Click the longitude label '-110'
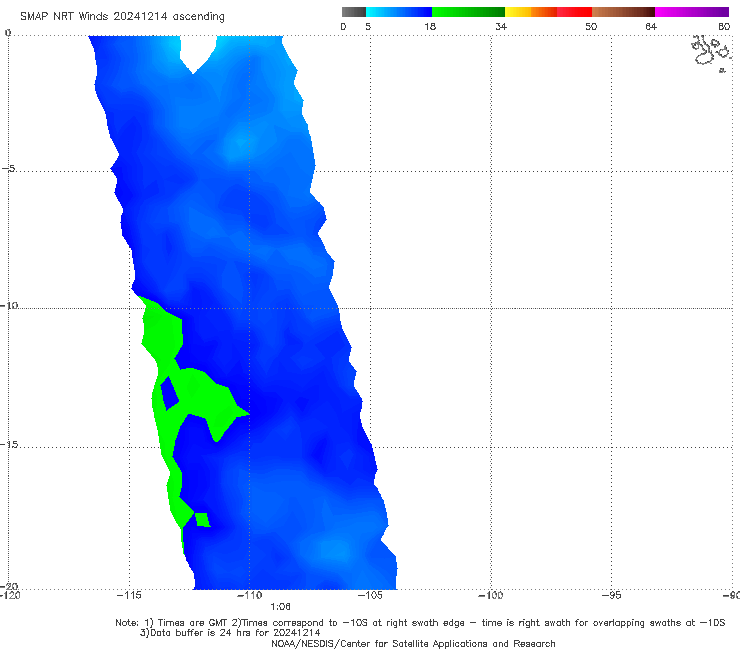This screenshot has width=740, height=650. coord(249,595)
